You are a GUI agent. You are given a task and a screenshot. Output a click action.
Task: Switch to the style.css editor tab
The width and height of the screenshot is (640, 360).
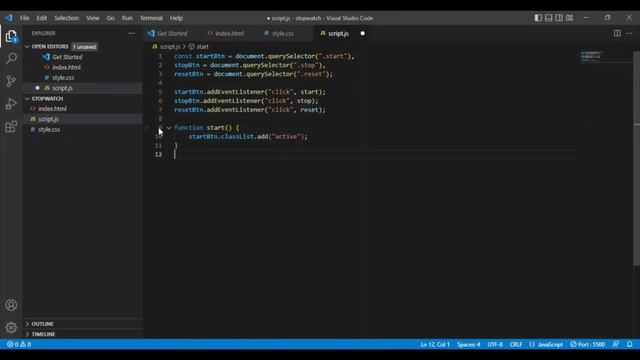[283, 33]
